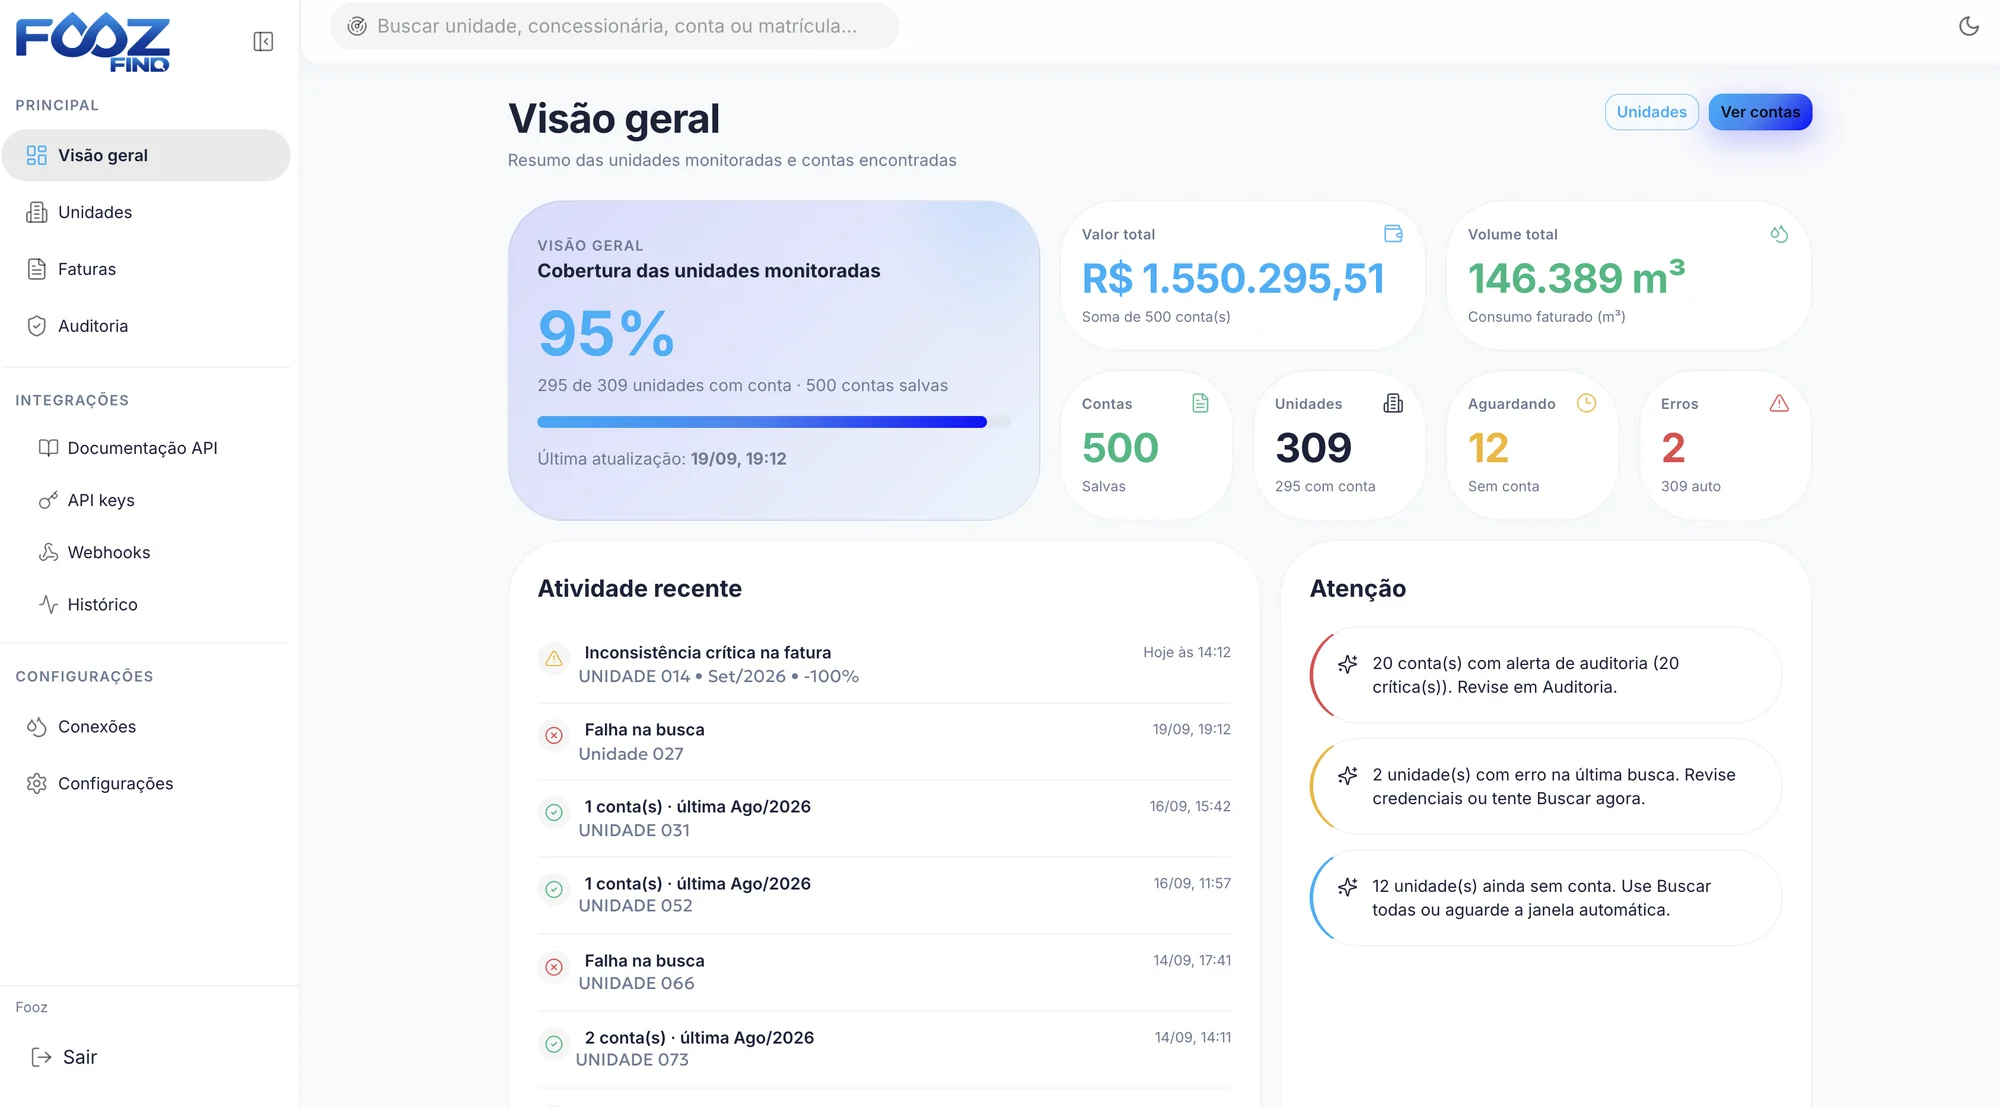The width and height of the screenshot is (2000, 1107).
Task: Collapse the sidebar panel icon
Action: pos(263,41)
